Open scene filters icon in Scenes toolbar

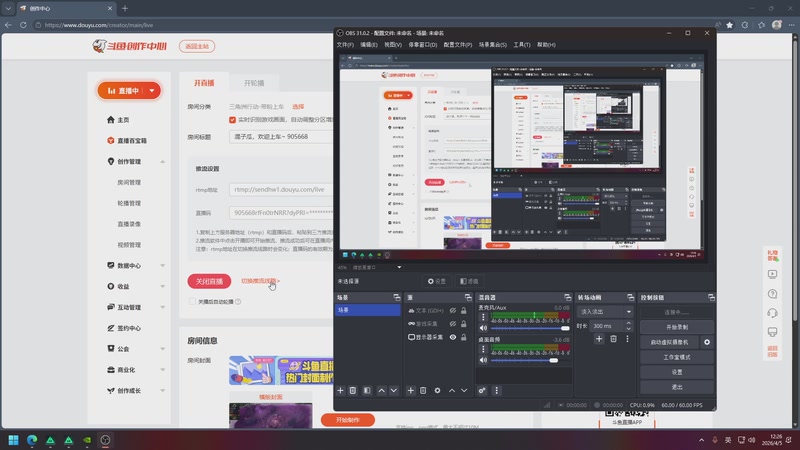(367, 391)
